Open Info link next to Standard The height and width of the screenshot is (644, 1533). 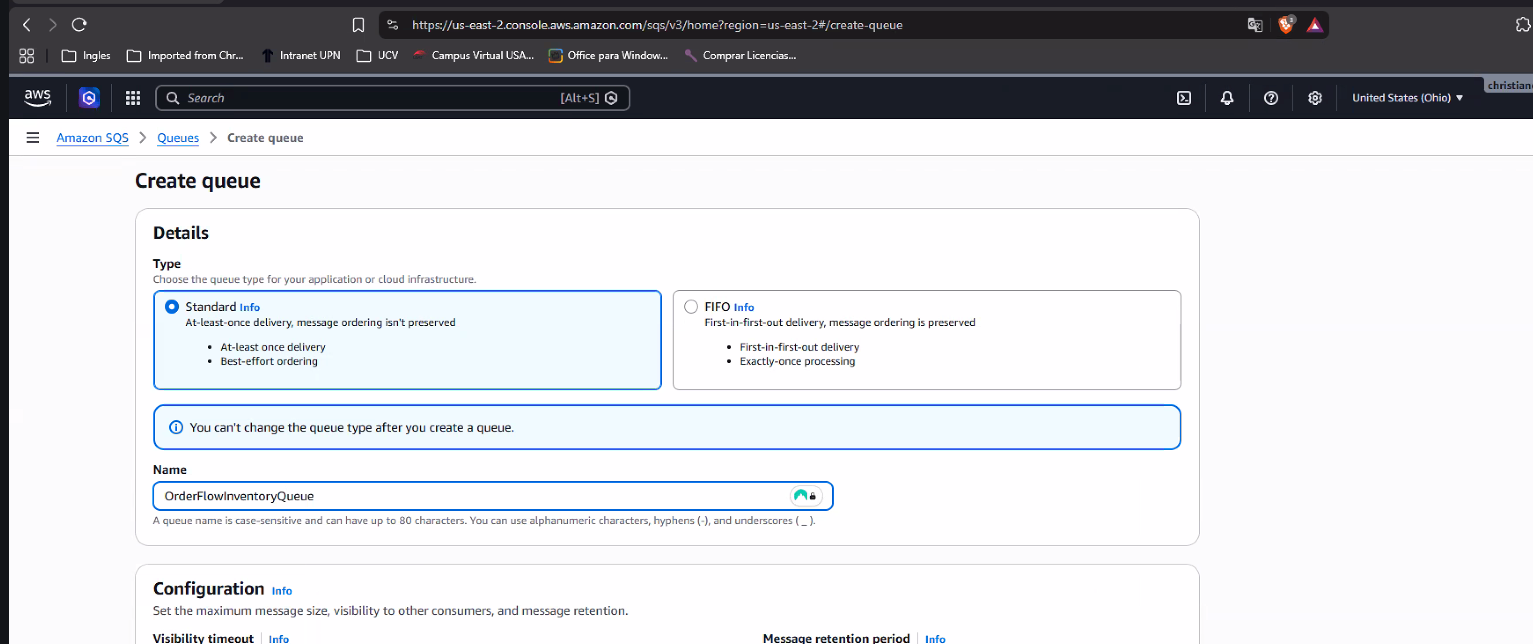[x=250, y=308]
